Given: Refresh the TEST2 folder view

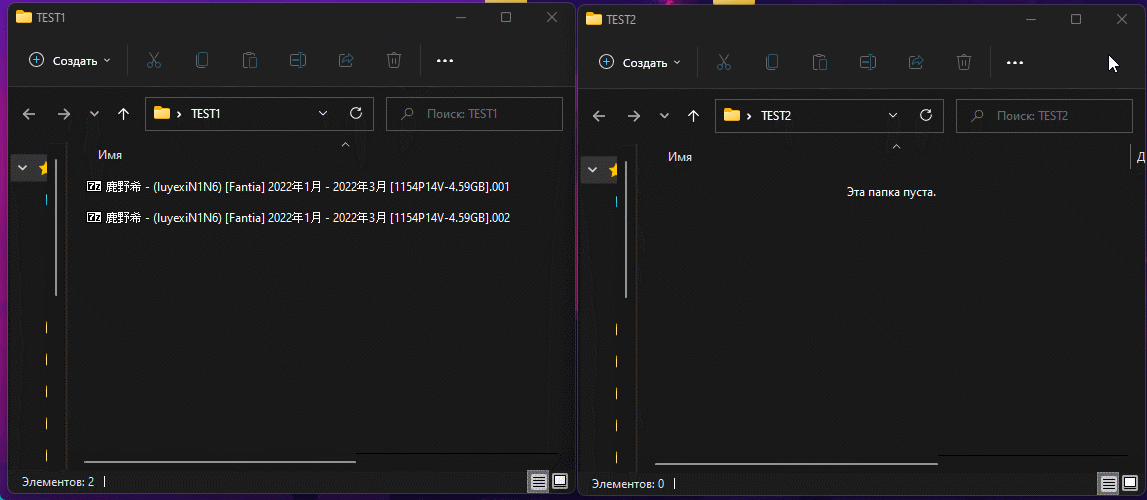Looking at the screenshot, I should (926, 115).
